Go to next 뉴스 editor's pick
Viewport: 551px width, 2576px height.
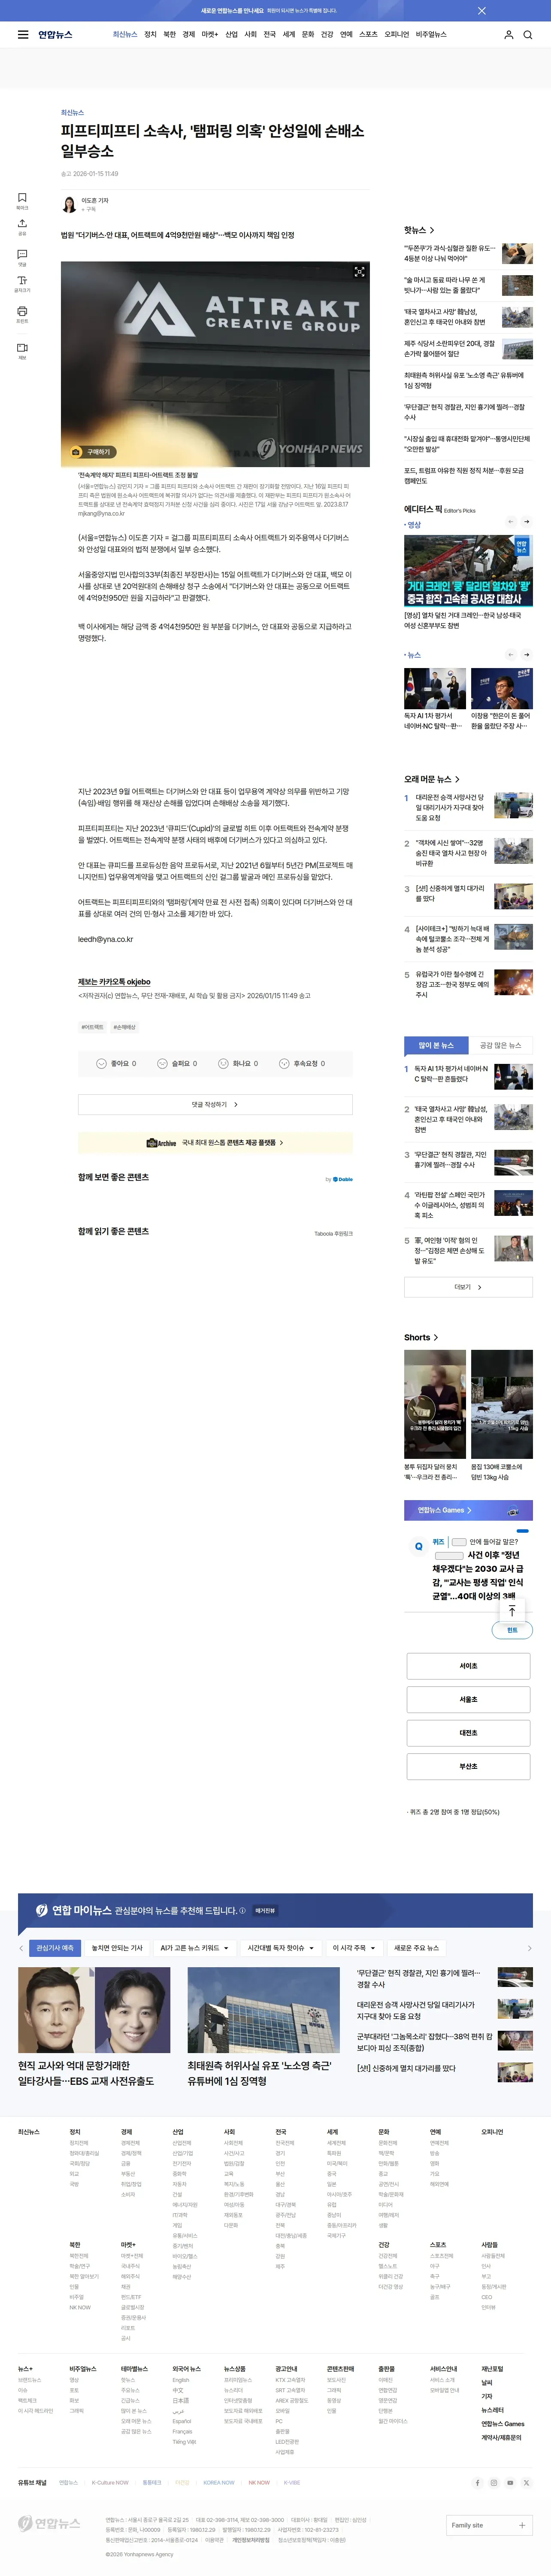click(x=527, y=655)
